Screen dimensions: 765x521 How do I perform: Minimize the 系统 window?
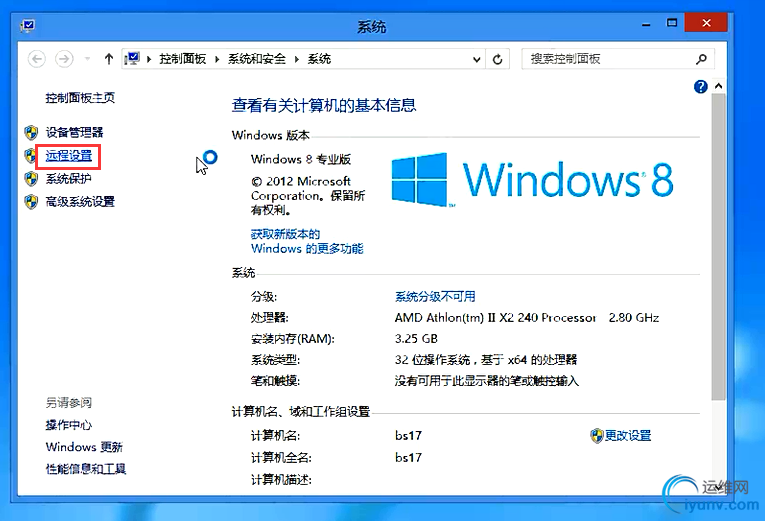pyautogui.click(x=646, y=23)
